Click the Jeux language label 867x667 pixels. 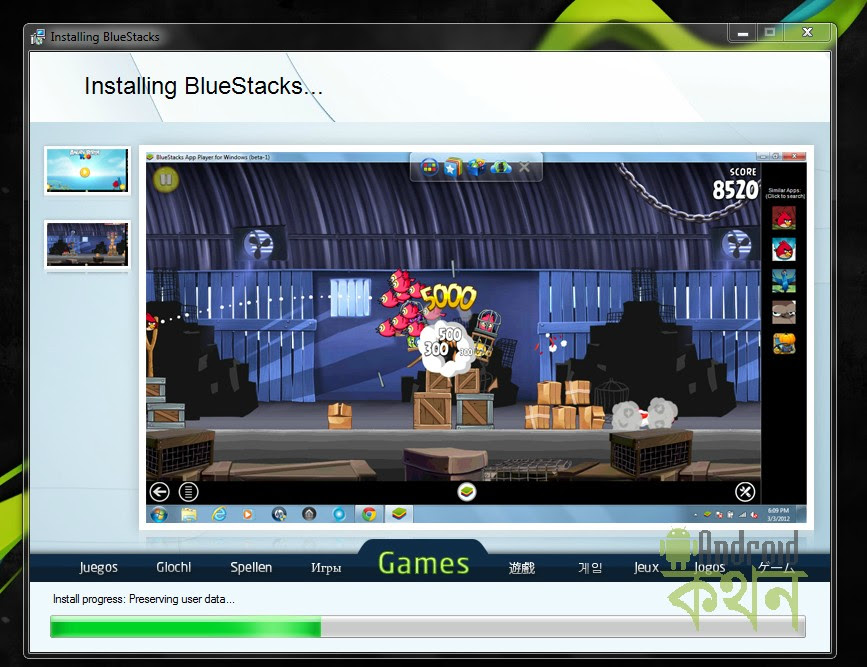pos(646,567)
